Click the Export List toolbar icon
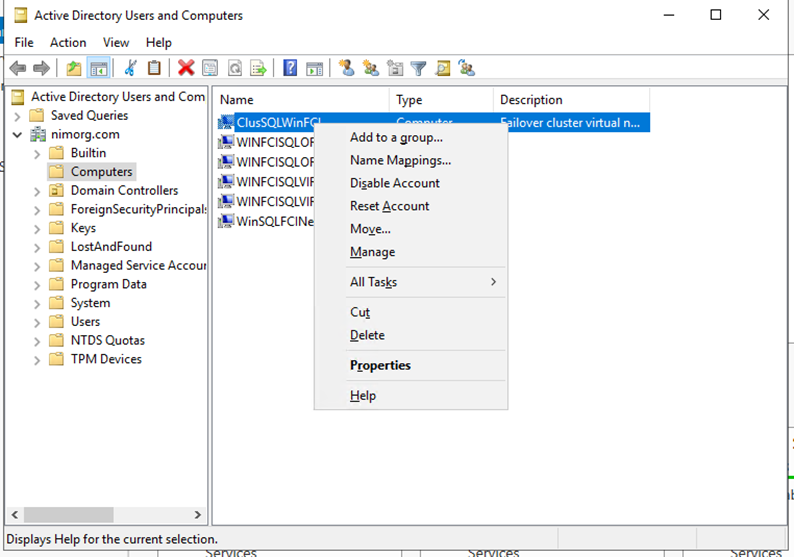Image resolution: width=794 pixels, height=557 pixels. coord(259,68)
